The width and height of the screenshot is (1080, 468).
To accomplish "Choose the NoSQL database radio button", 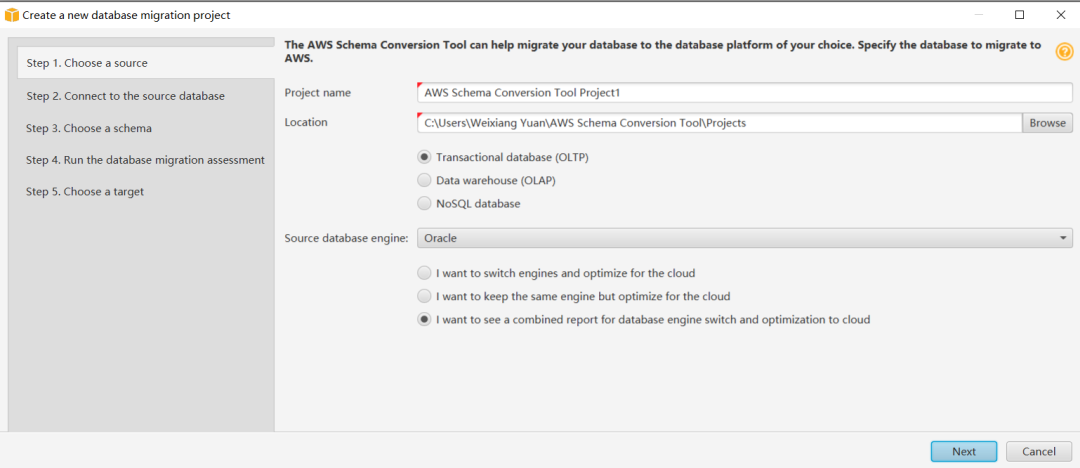I will pyautogui.click(x=425, y=204).
